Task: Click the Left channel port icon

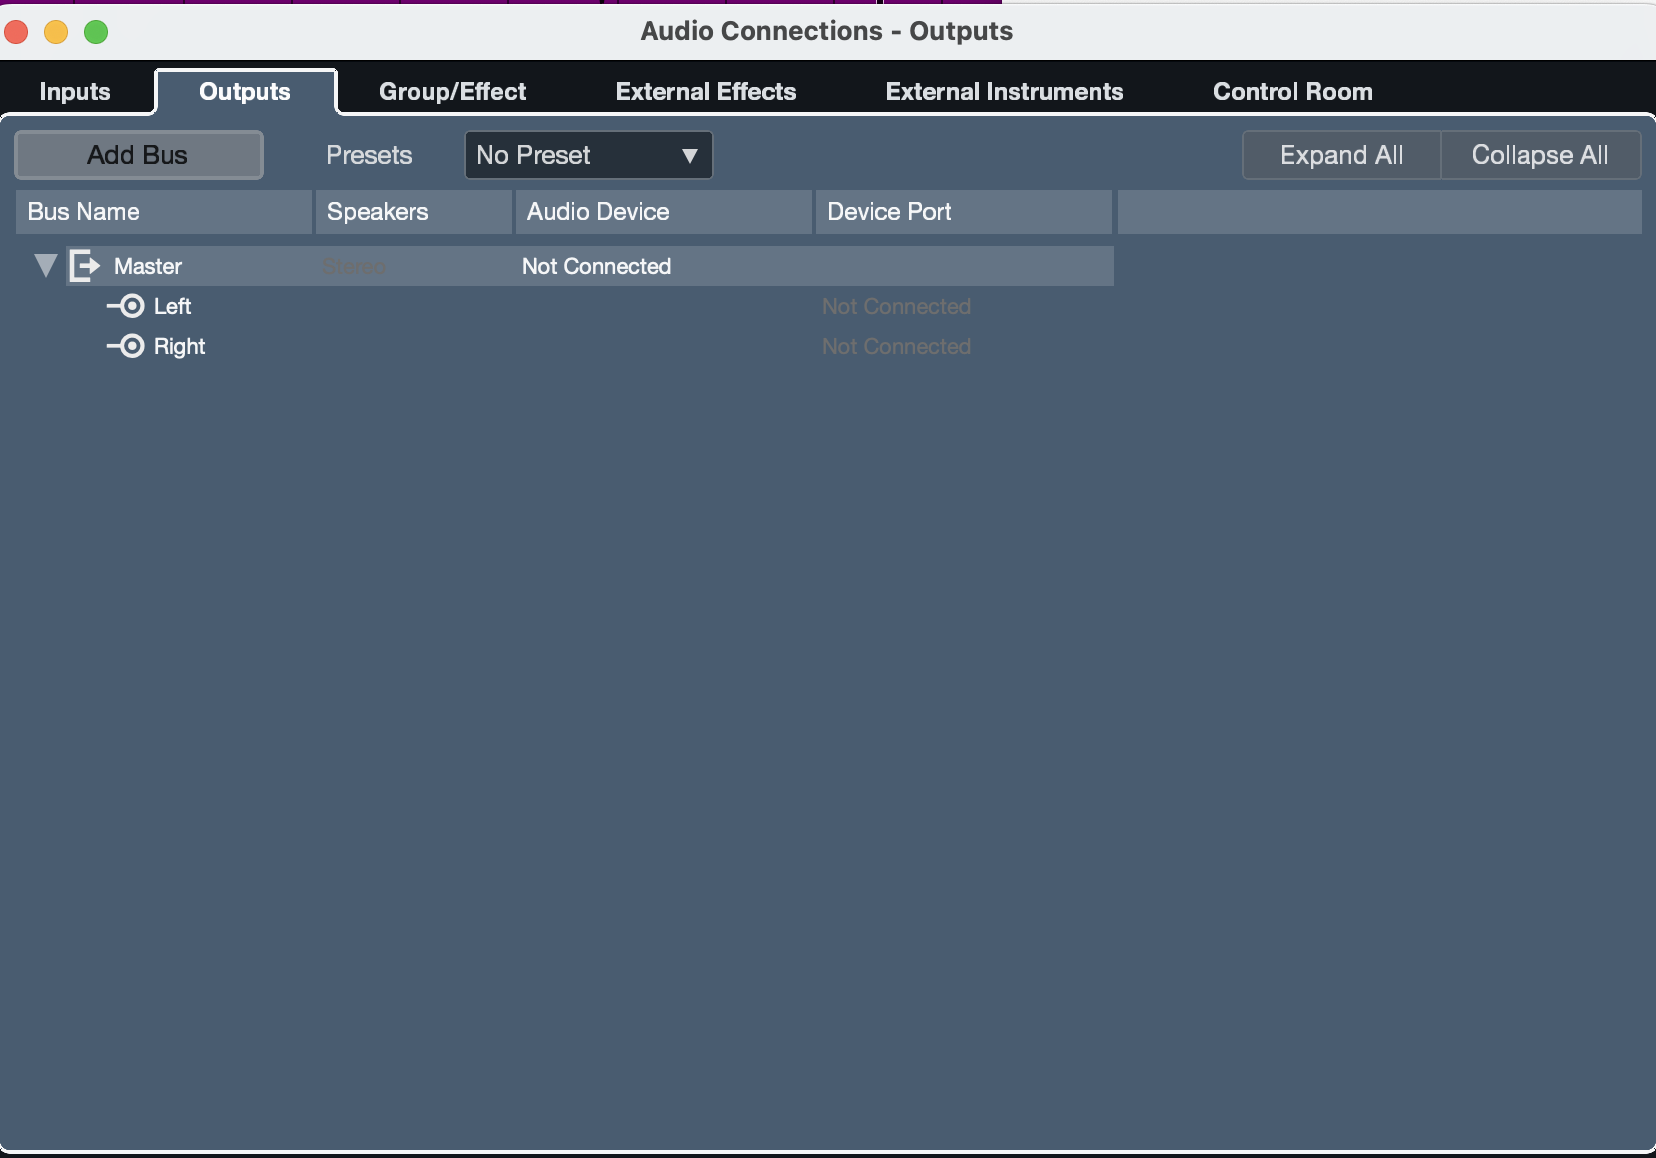Action: (126, 306)
